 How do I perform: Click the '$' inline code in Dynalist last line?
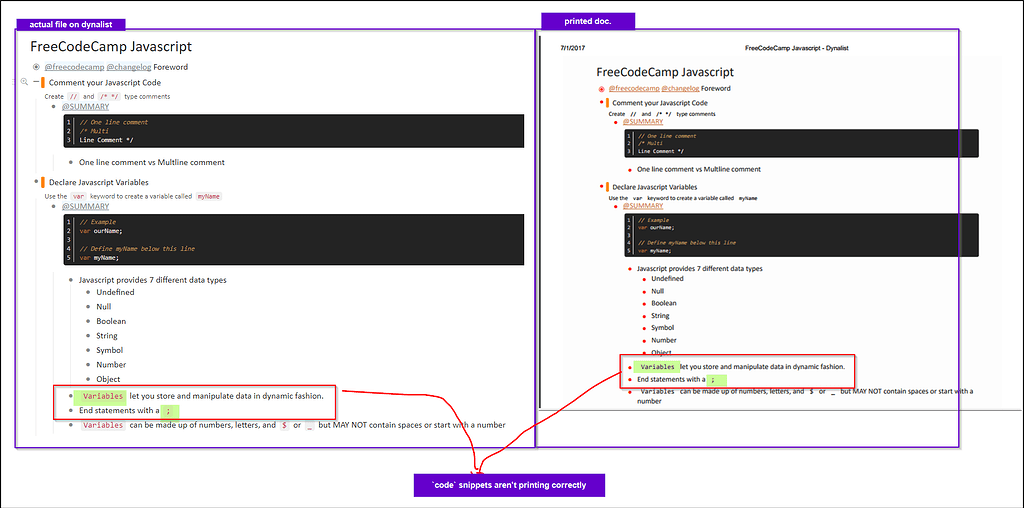pyautogui.click(x=283, y=425)
